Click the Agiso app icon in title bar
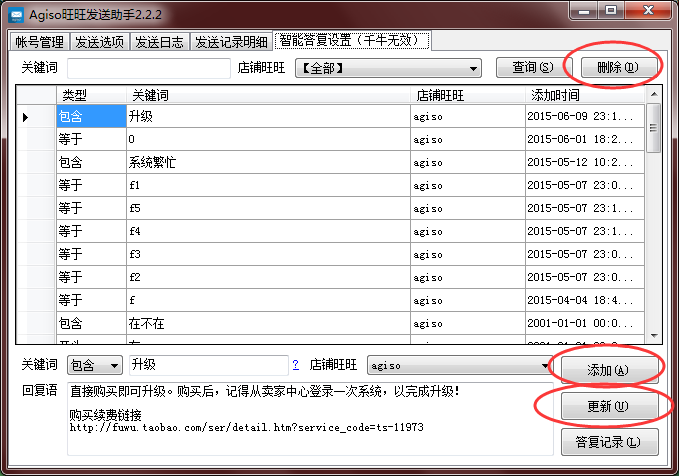This screenshot has width=679, height=476. tap(16, 15)
